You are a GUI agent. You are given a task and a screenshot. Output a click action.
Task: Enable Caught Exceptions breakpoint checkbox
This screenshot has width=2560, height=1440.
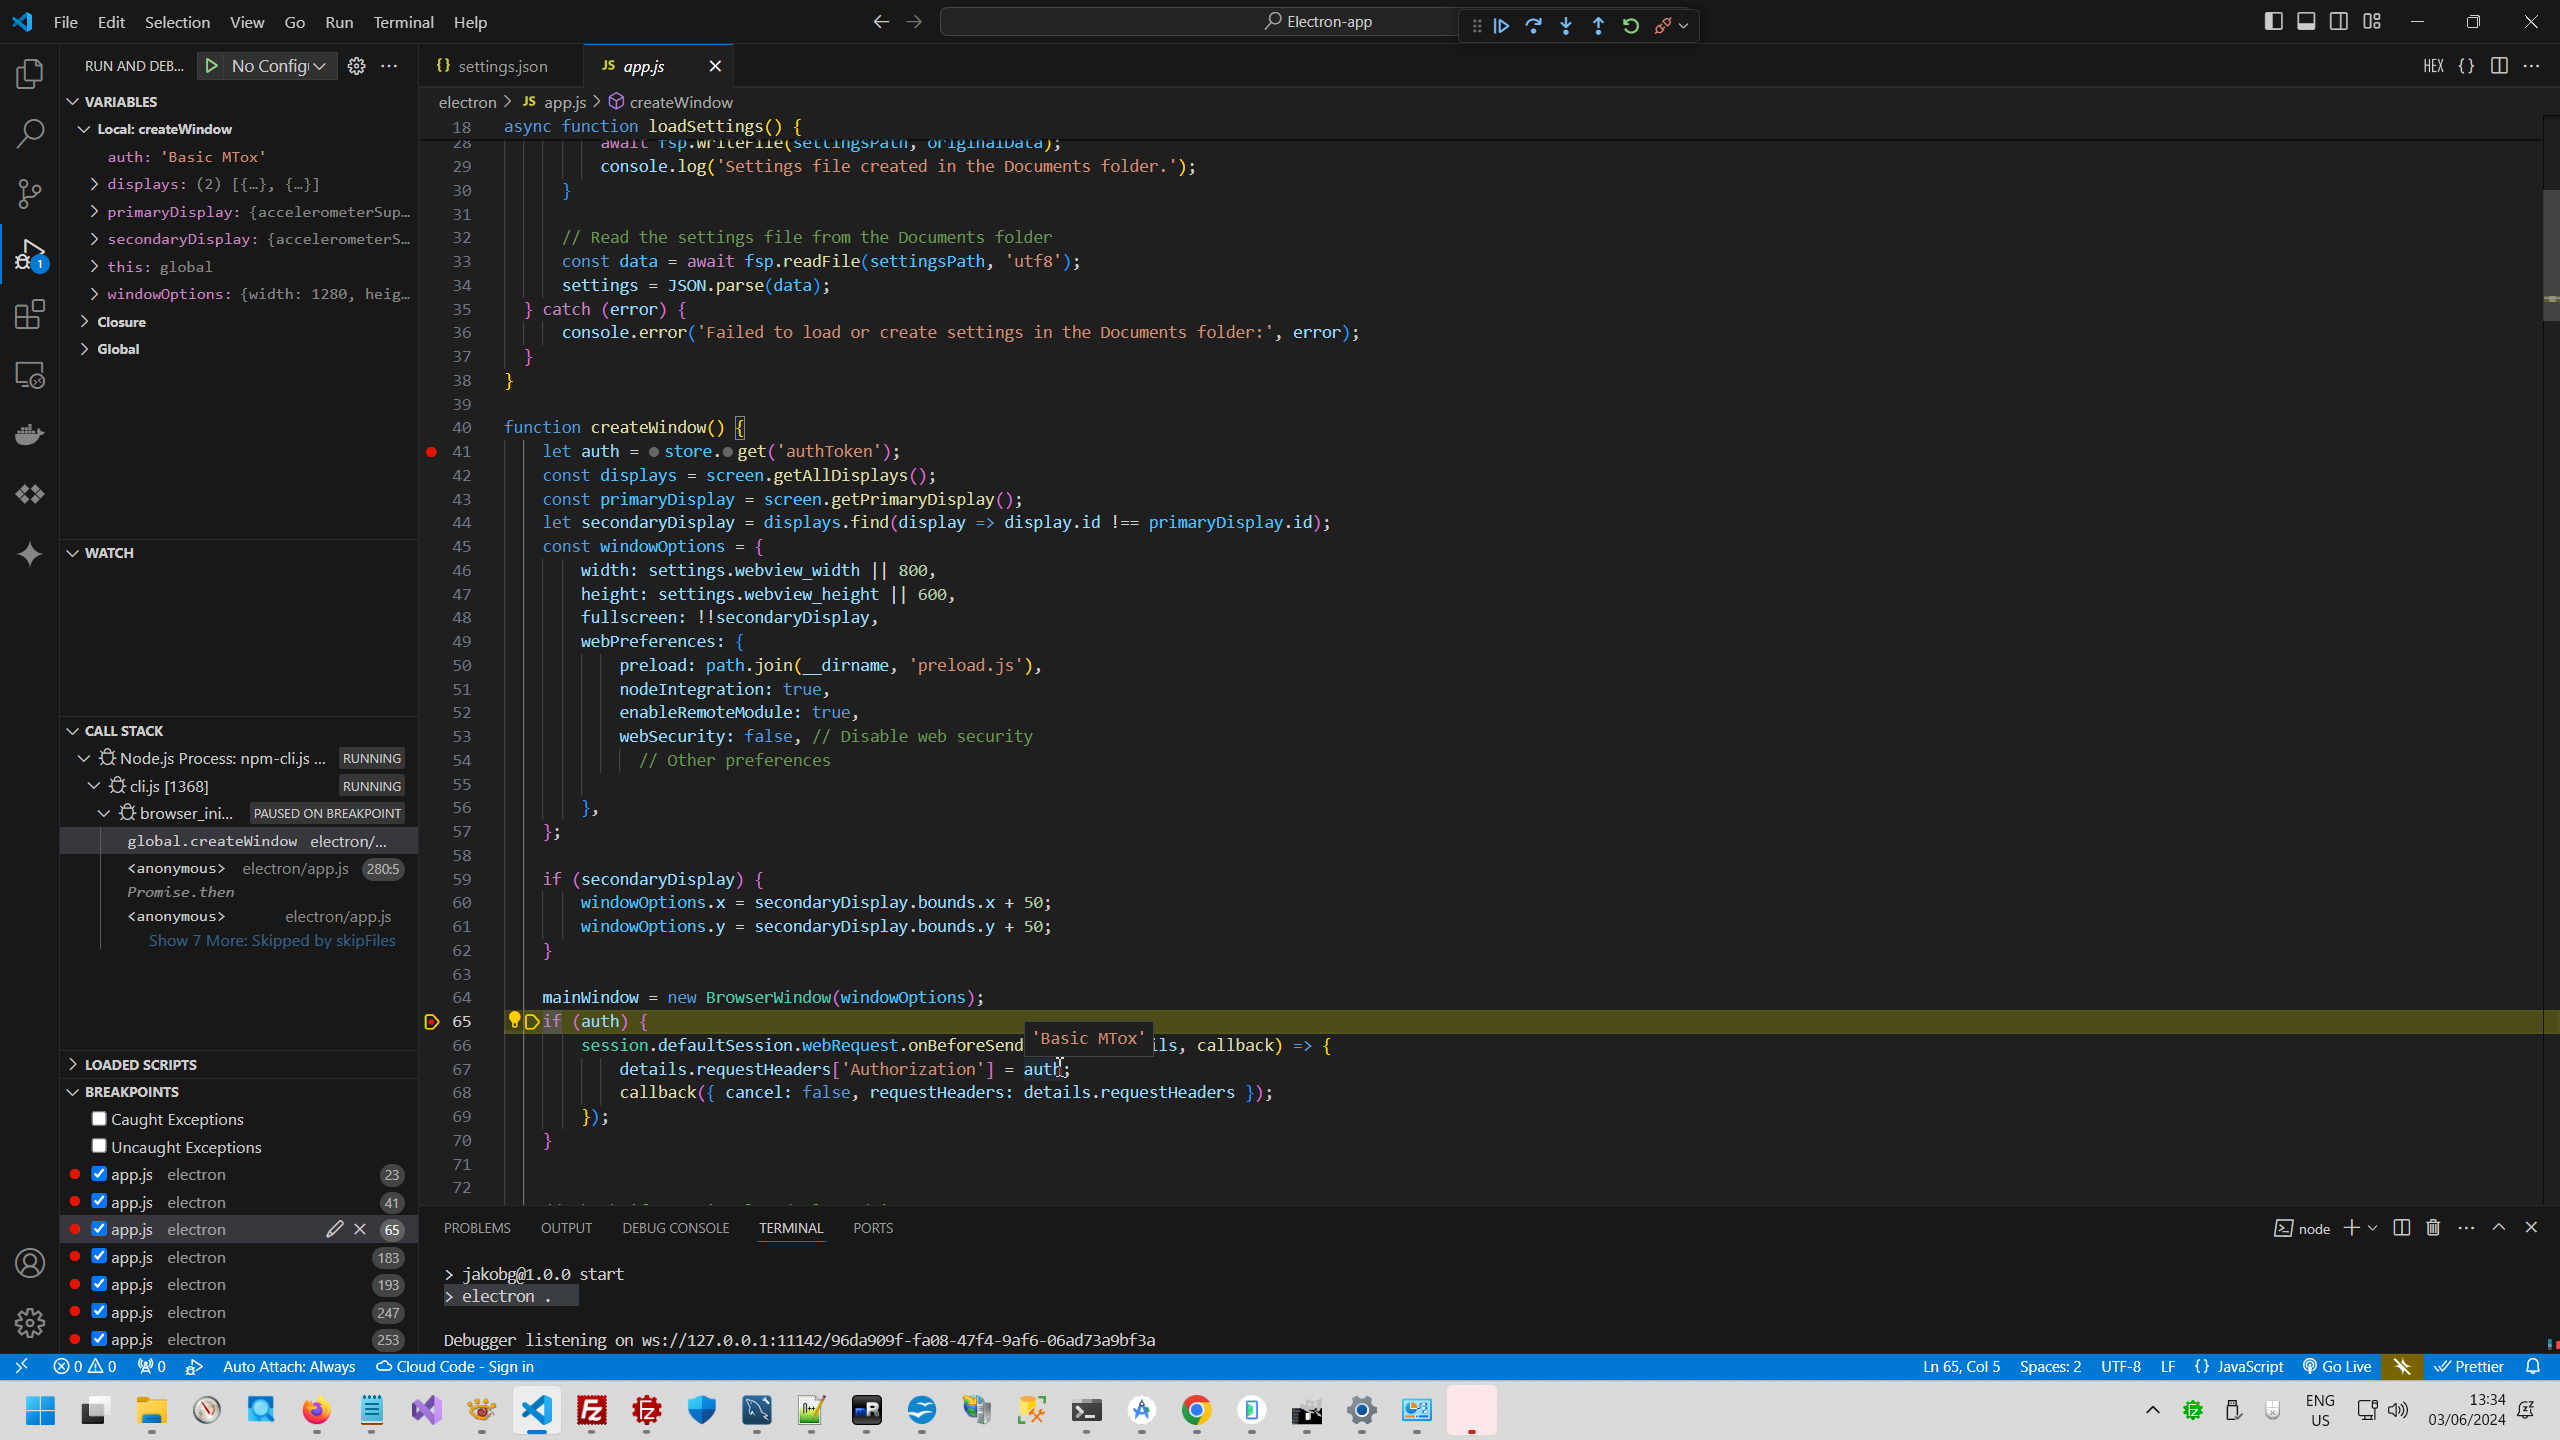point(99,1119)
